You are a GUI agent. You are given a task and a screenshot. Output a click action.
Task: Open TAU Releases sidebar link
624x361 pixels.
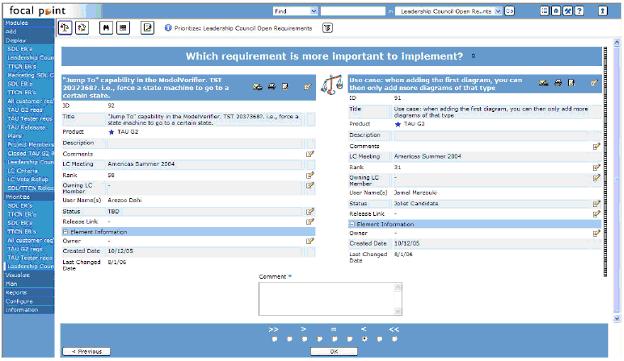click(26, 127)
